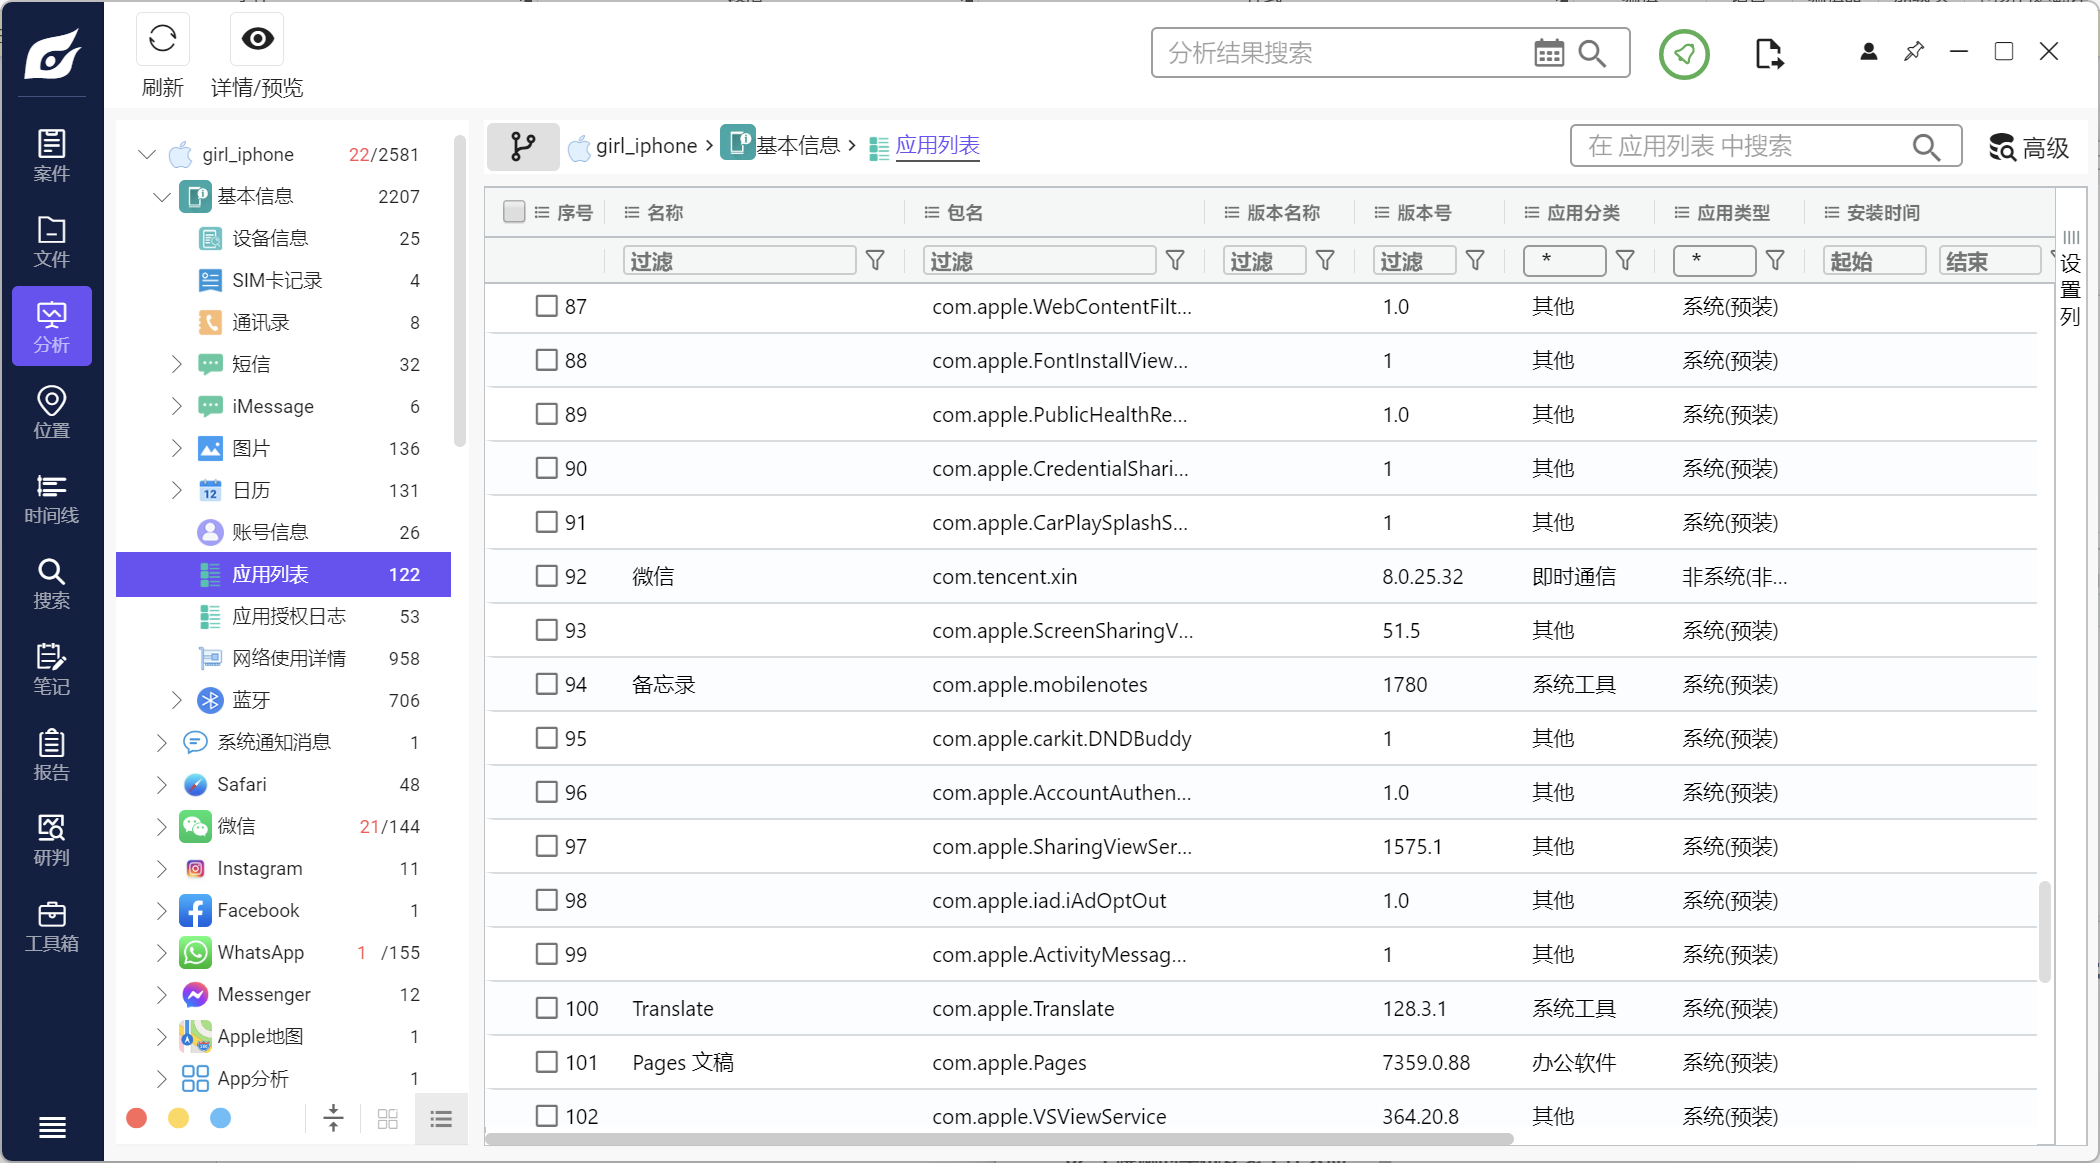Open the 位置 location sidebar icon
Viewport: 2100px width, 1163px height.
pos(51,413)
